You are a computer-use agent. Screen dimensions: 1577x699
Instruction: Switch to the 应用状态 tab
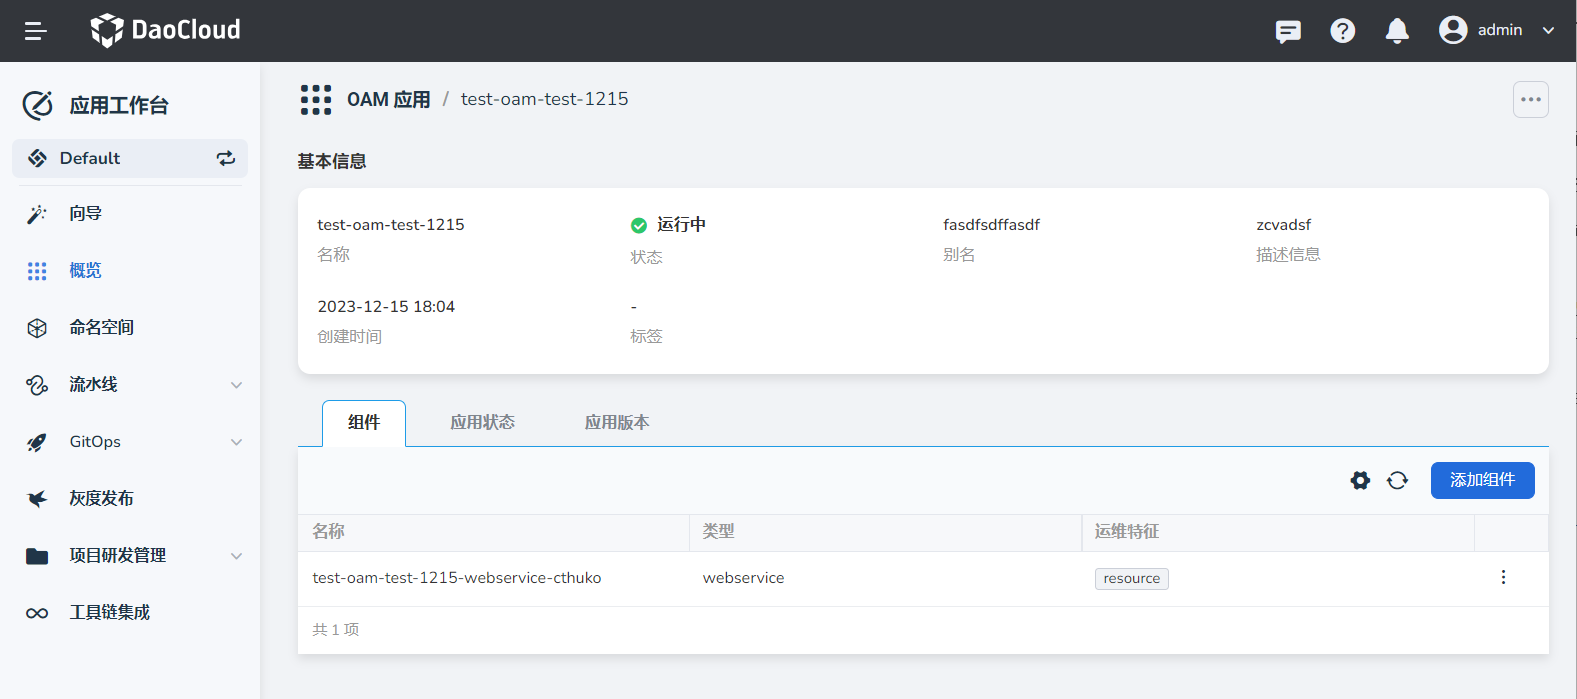tap(482, 423)
